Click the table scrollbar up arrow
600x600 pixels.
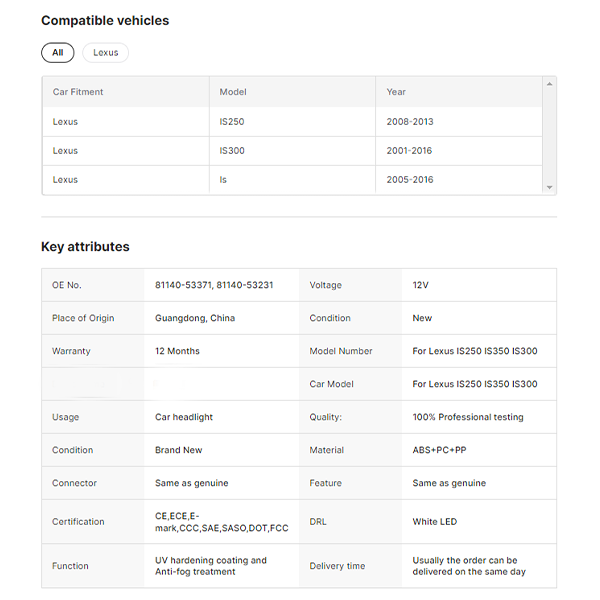tap(549, 85)
